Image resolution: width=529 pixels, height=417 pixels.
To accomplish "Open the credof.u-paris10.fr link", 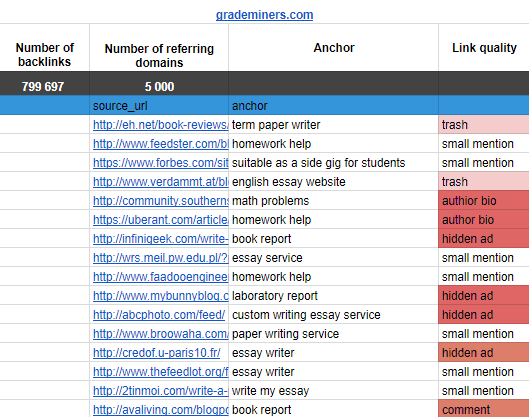I will tap(157, 353).
